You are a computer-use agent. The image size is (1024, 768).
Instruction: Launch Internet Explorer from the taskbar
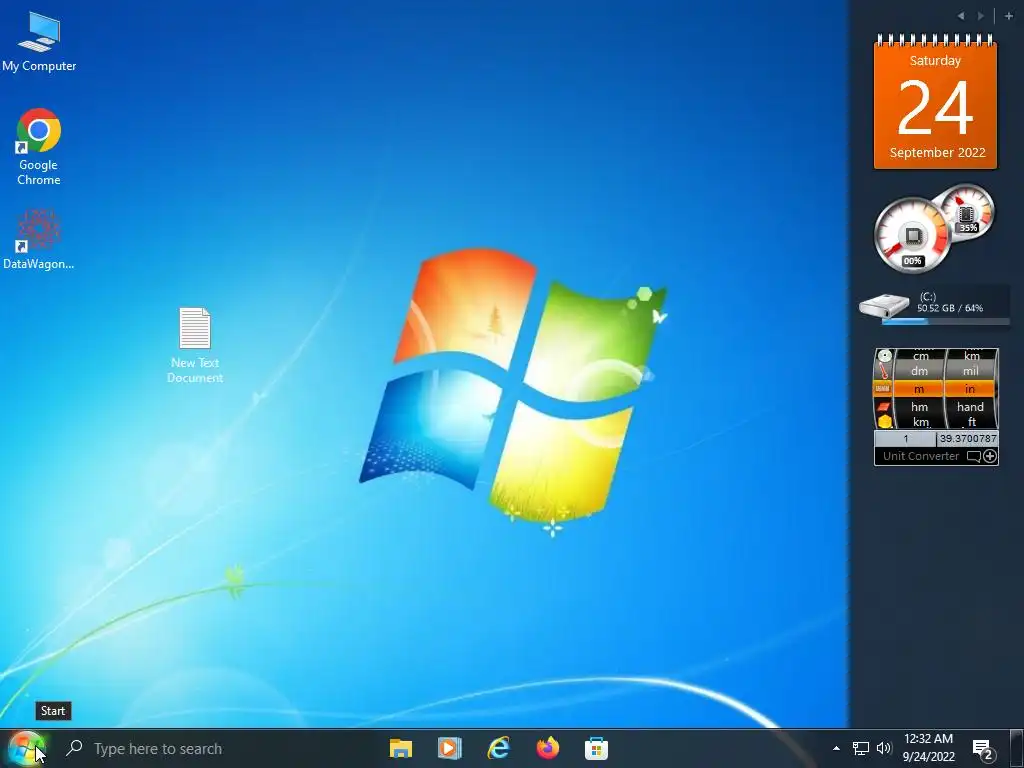coord(498,748)
